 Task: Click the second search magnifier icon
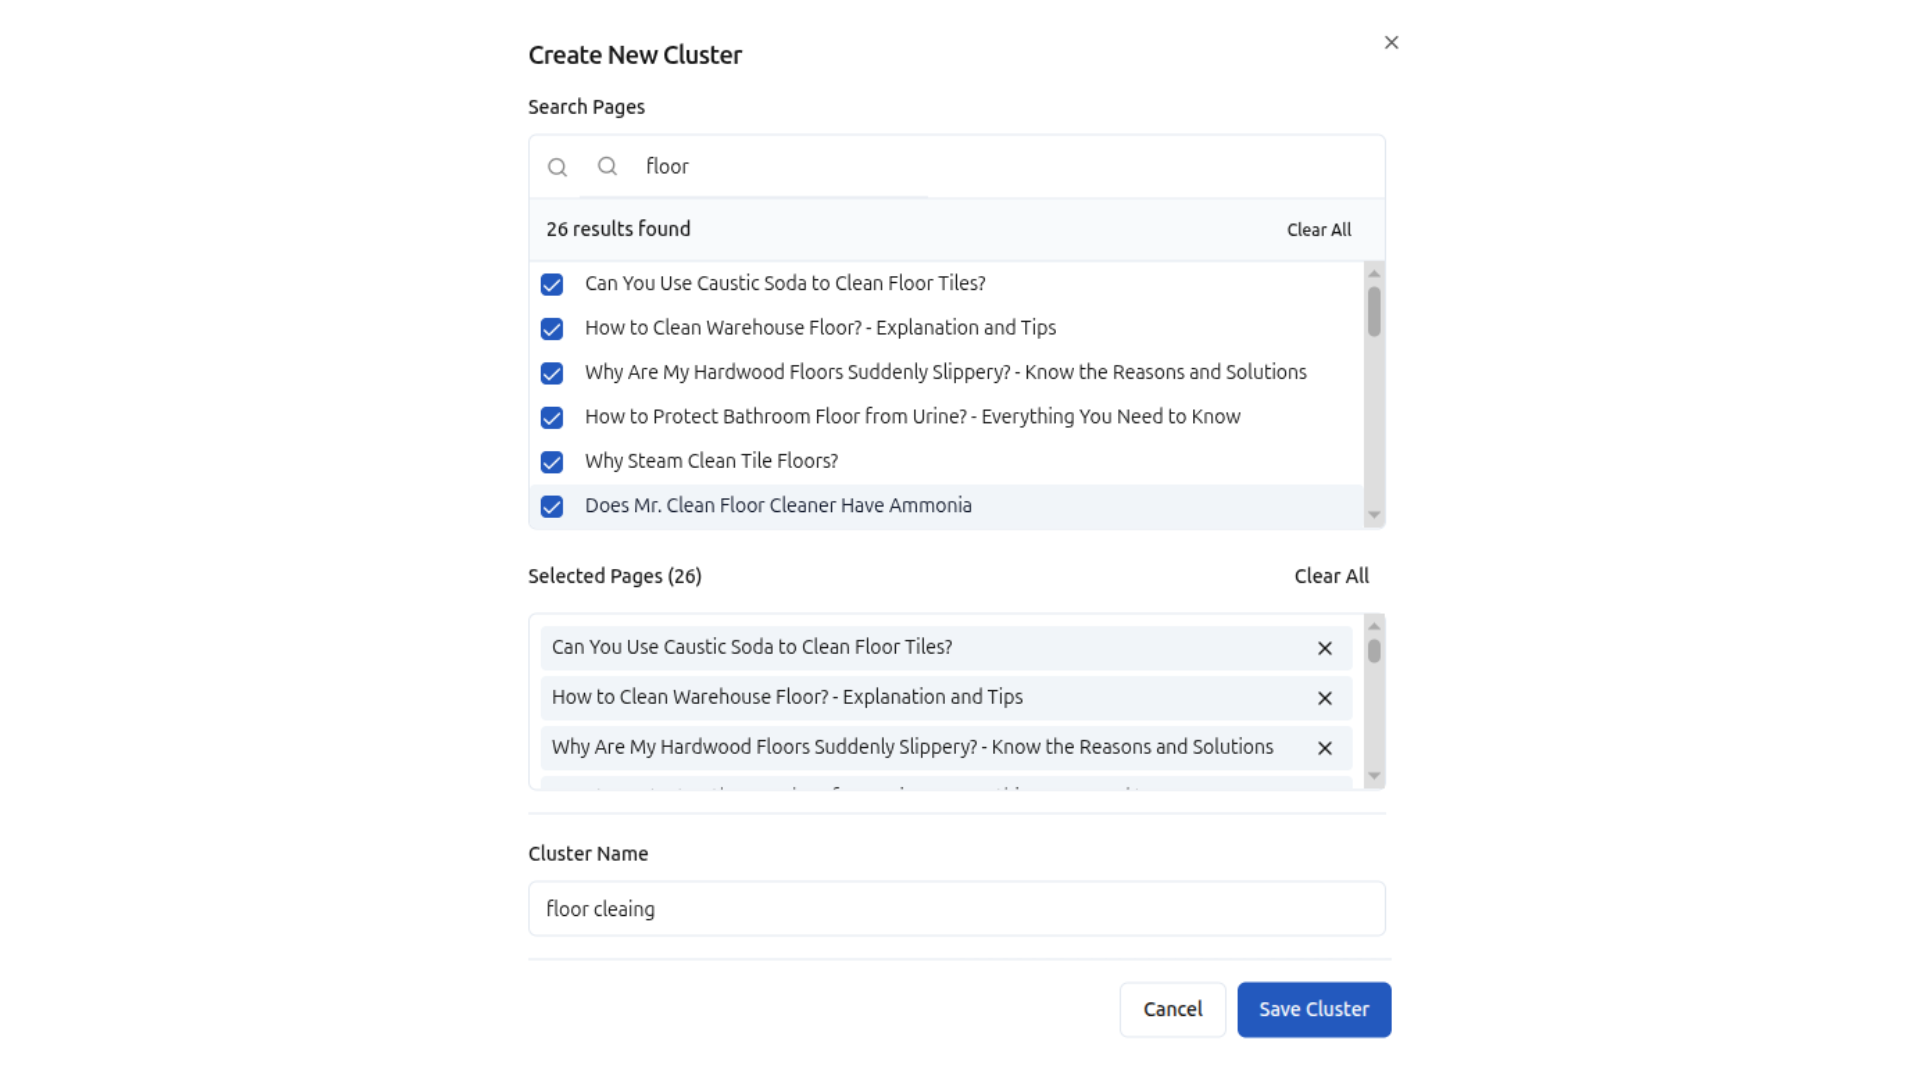point(607,166)
